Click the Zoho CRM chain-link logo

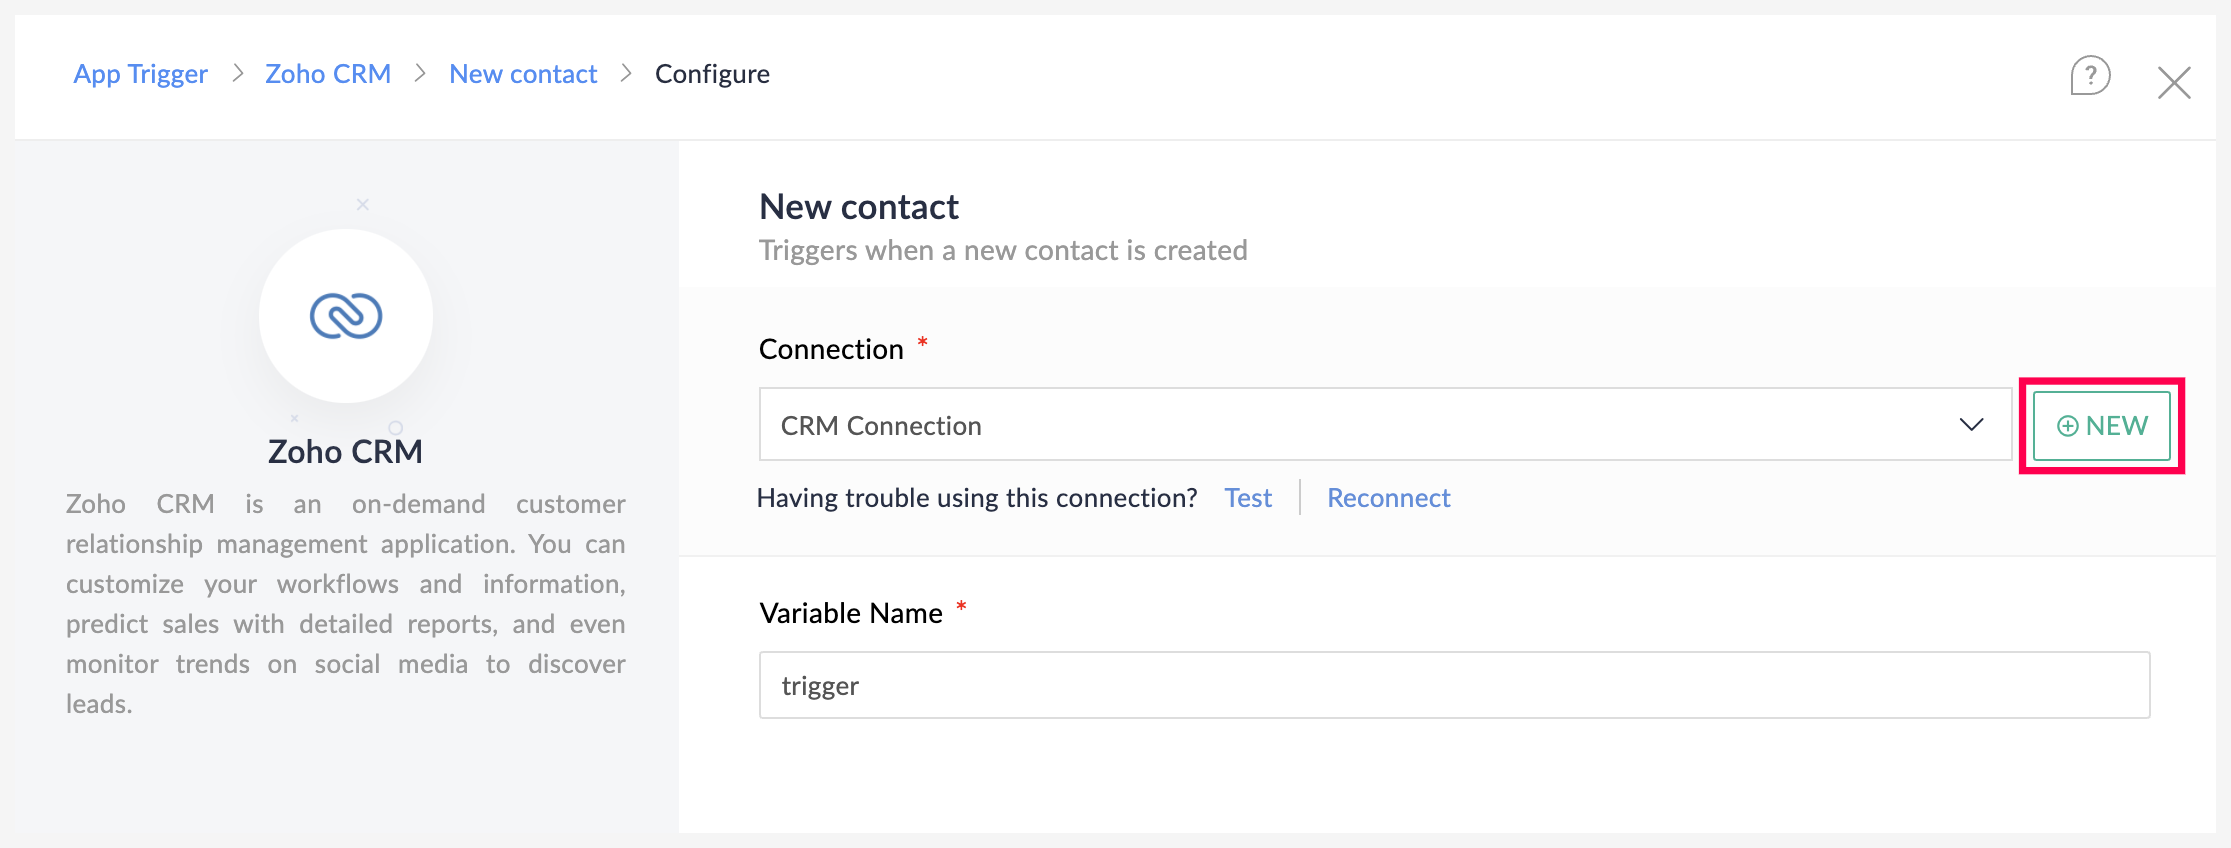point(346,316)
